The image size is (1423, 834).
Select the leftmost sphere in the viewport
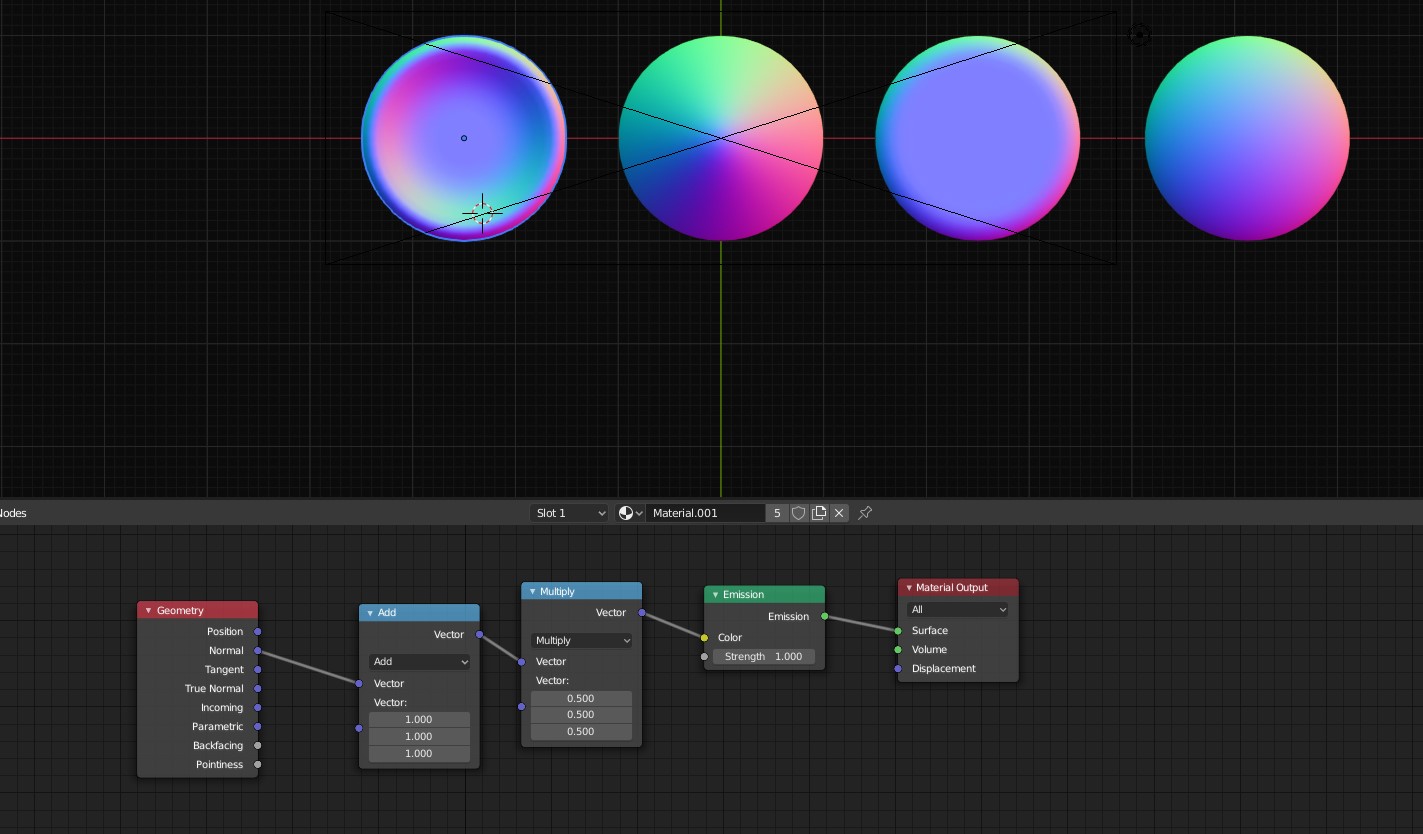463,138
